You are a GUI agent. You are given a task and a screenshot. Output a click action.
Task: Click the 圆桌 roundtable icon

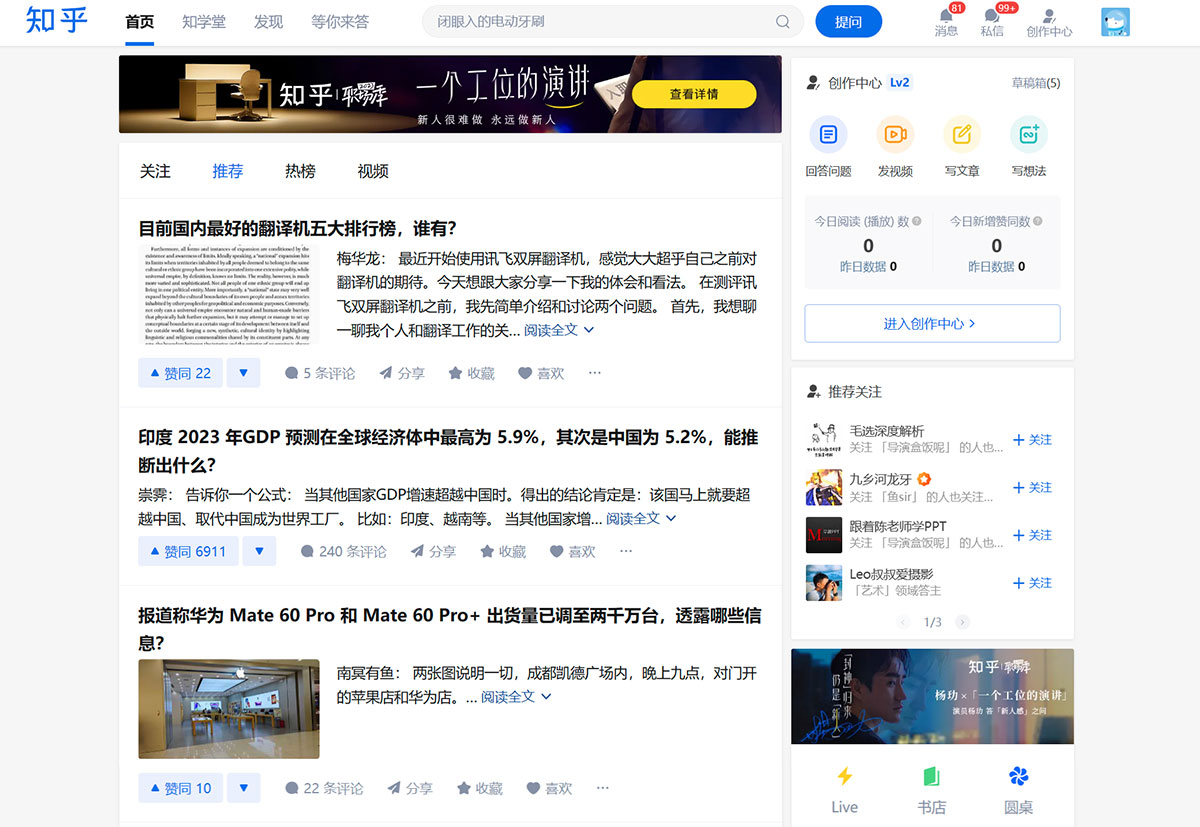1018,776
